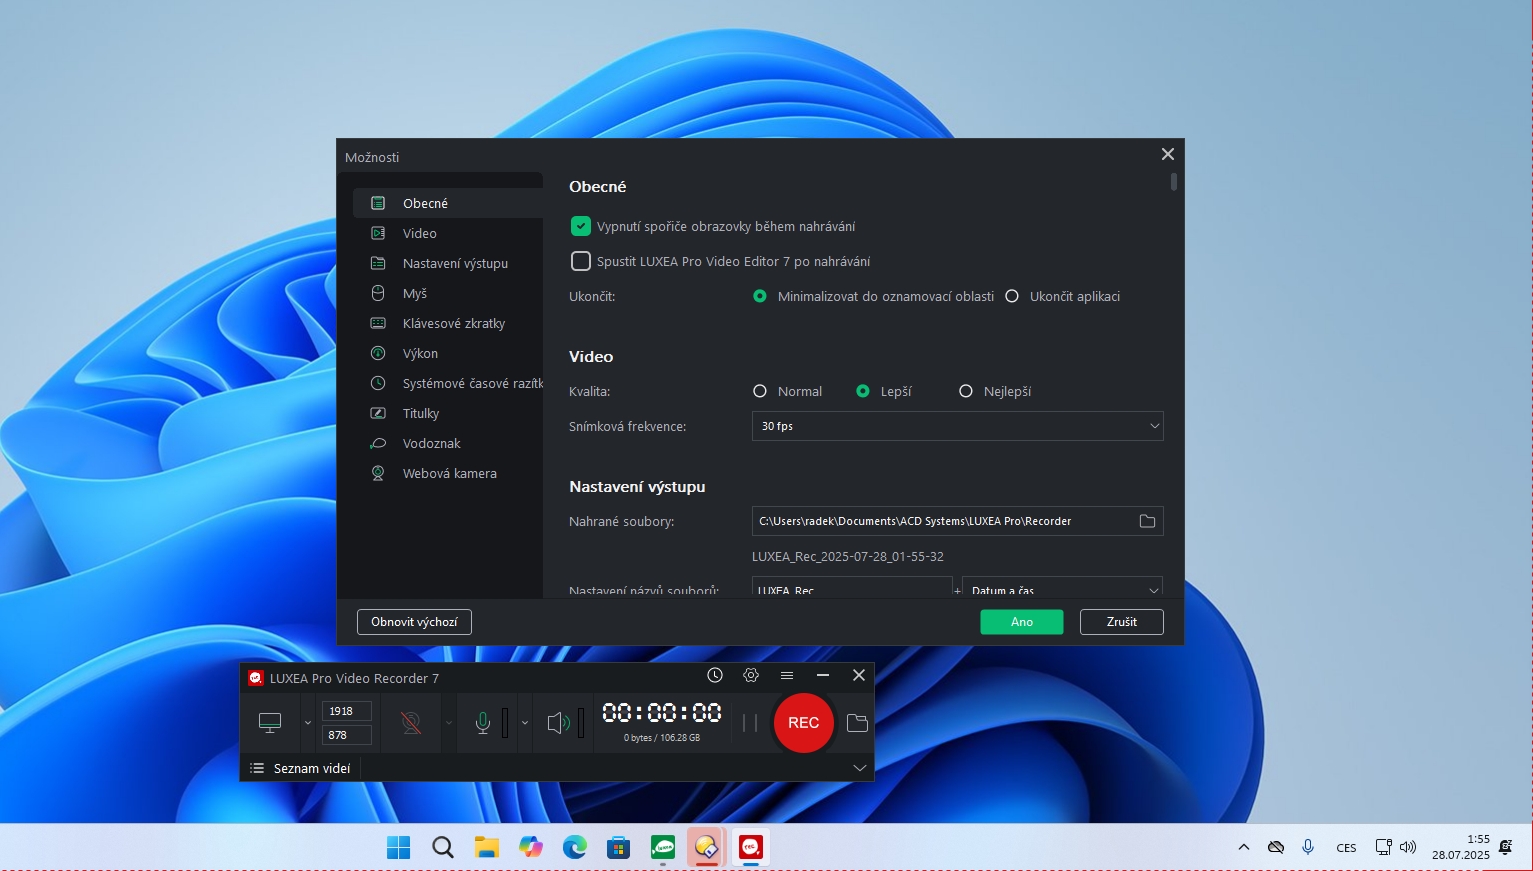Click the LUXEA Recorder app logo icon

255,678
